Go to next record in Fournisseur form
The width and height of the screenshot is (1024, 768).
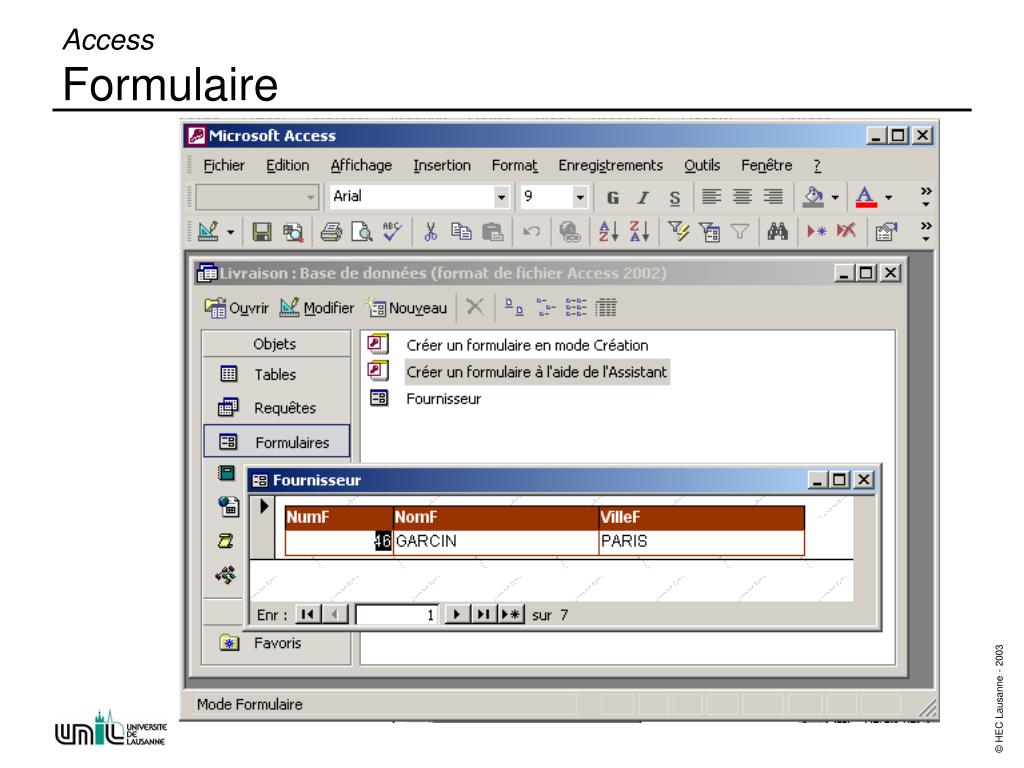click(x=456, y=615)
